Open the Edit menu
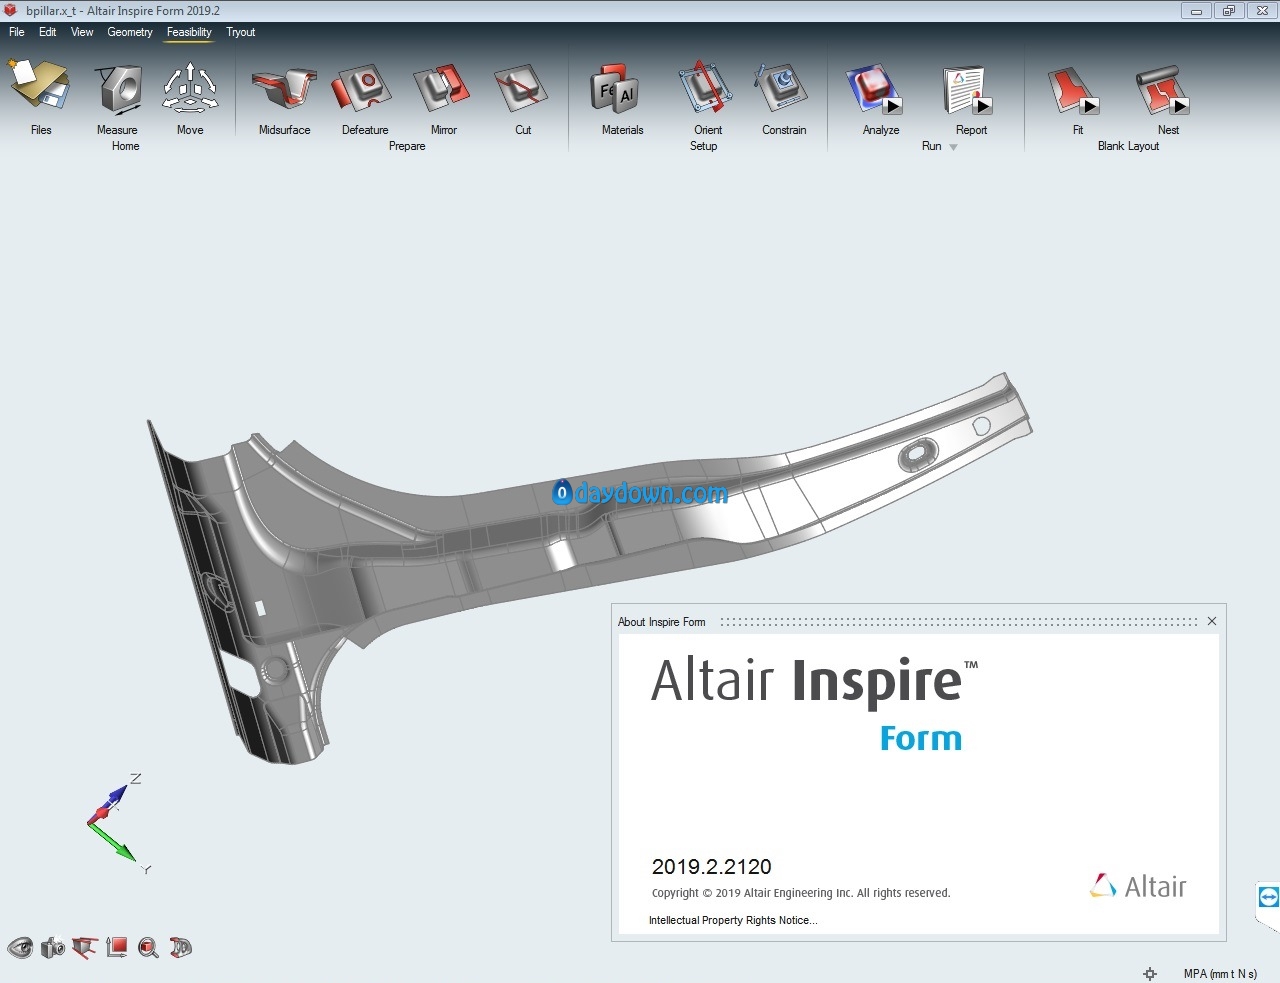 (47, 32)
